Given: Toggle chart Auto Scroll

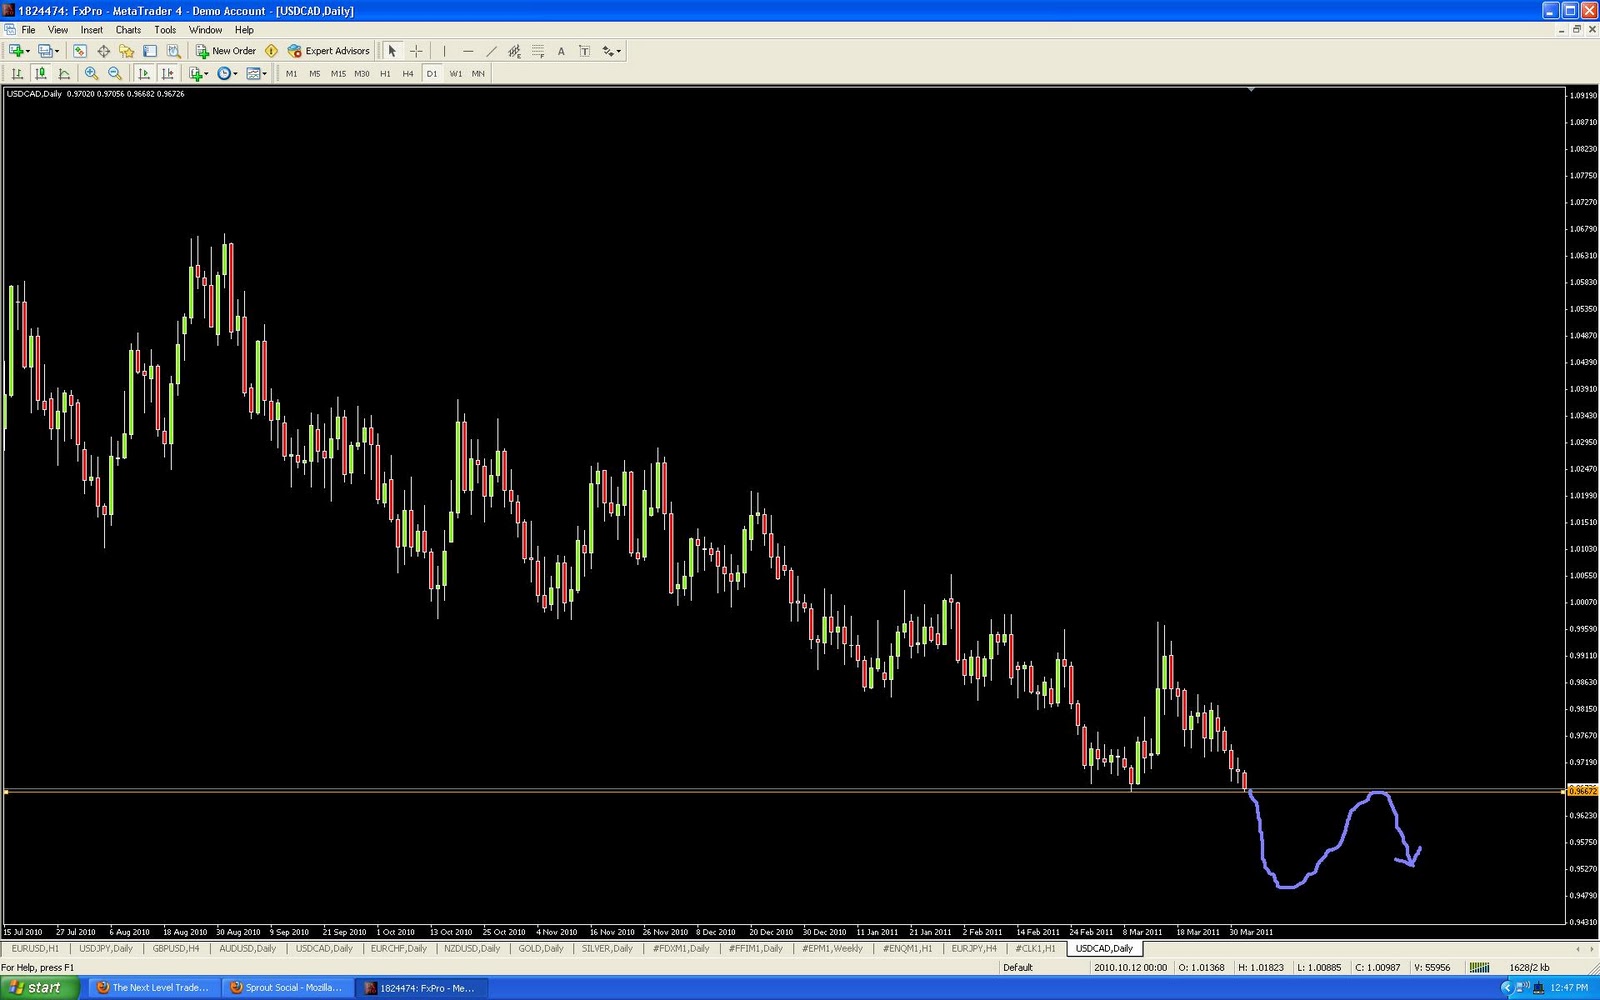Looking at the screenshot, I should (144, 73).
